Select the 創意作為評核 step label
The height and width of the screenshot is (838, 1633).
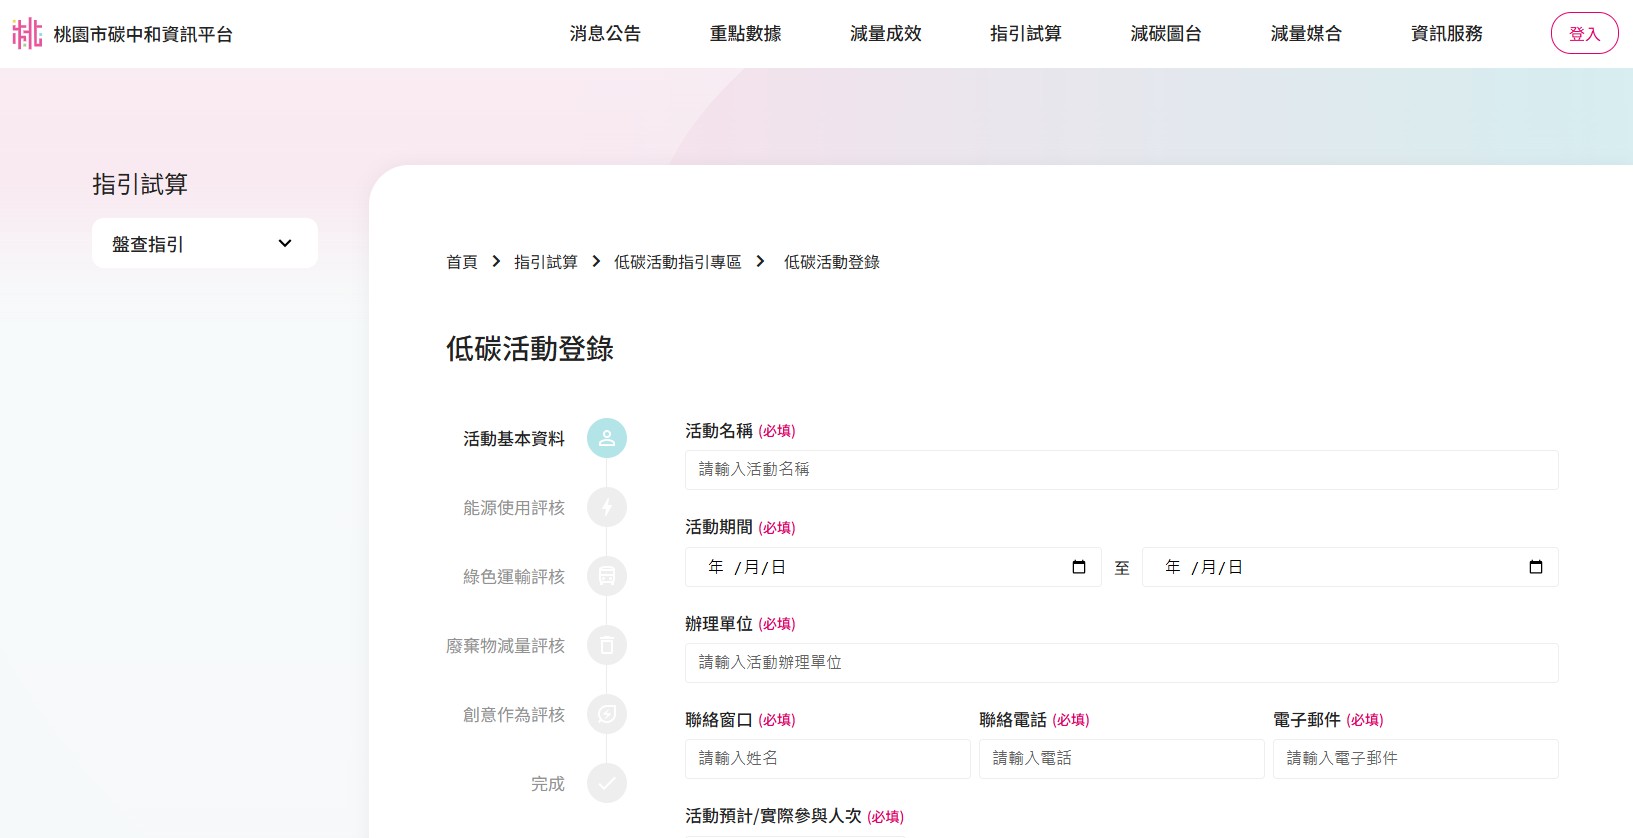[x=514, y=714]
